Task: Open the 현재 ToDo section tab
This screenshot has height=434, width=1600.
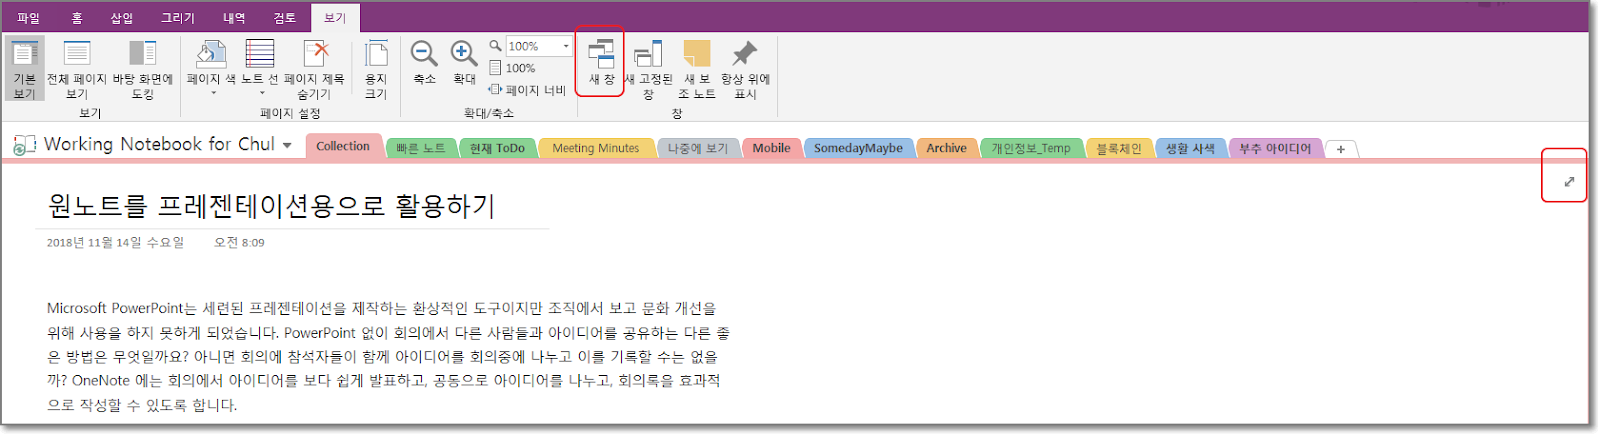Action: click(497, 148)
